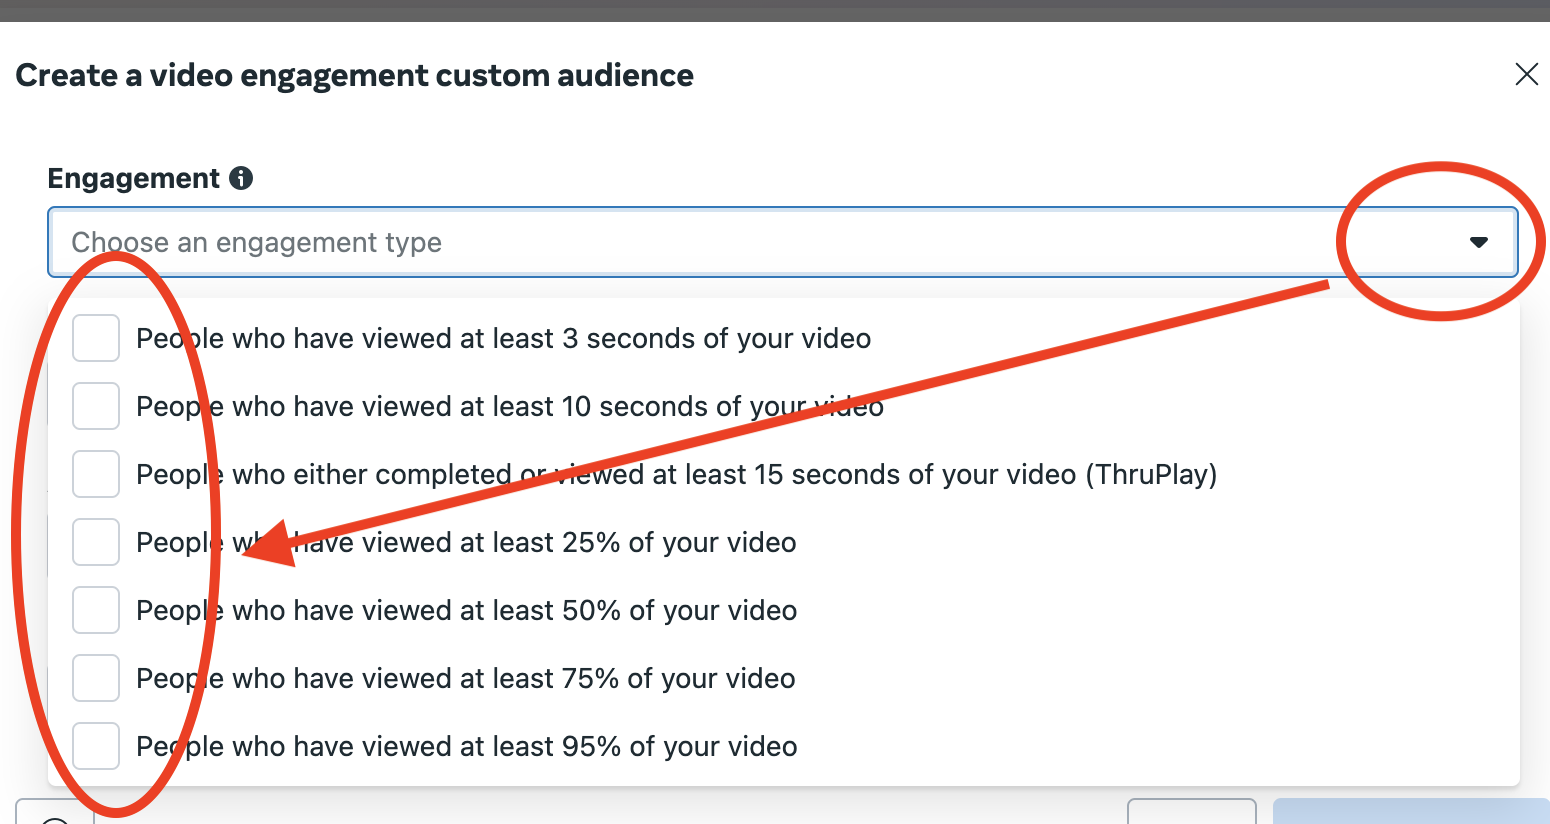This screenshot has height=824, width=1550.
Task: Tick the checkbox for 3 seconds viewed
Action: tap(96, 338)
